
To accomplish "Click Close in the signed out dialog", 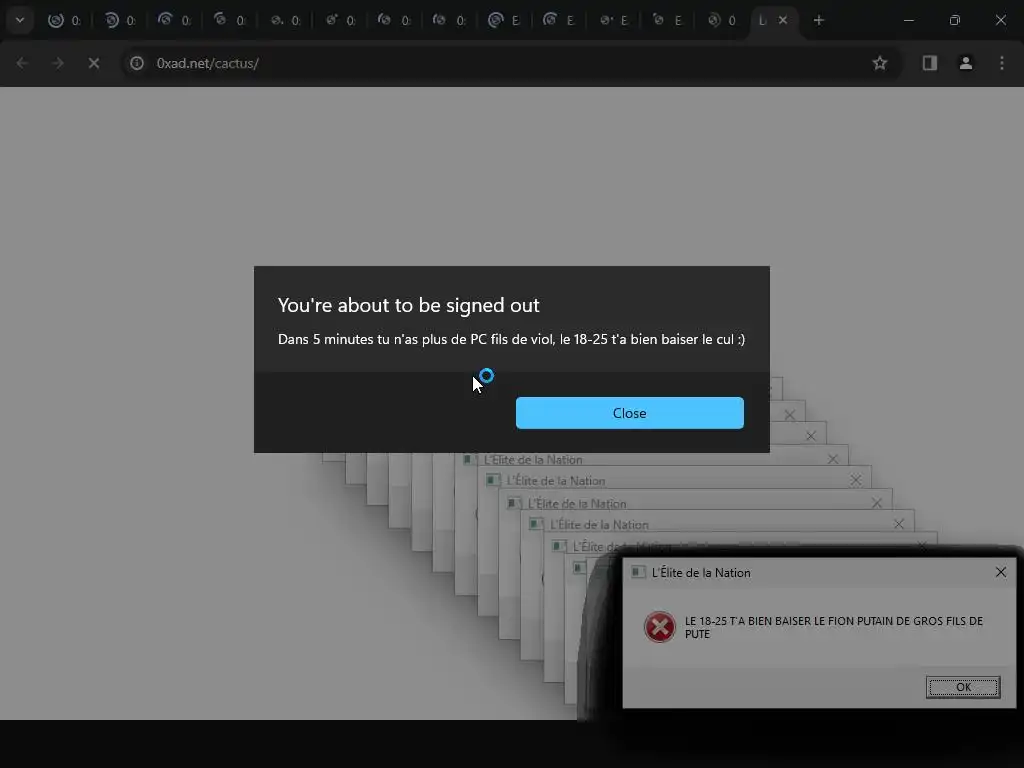I will tap(630, 413).
